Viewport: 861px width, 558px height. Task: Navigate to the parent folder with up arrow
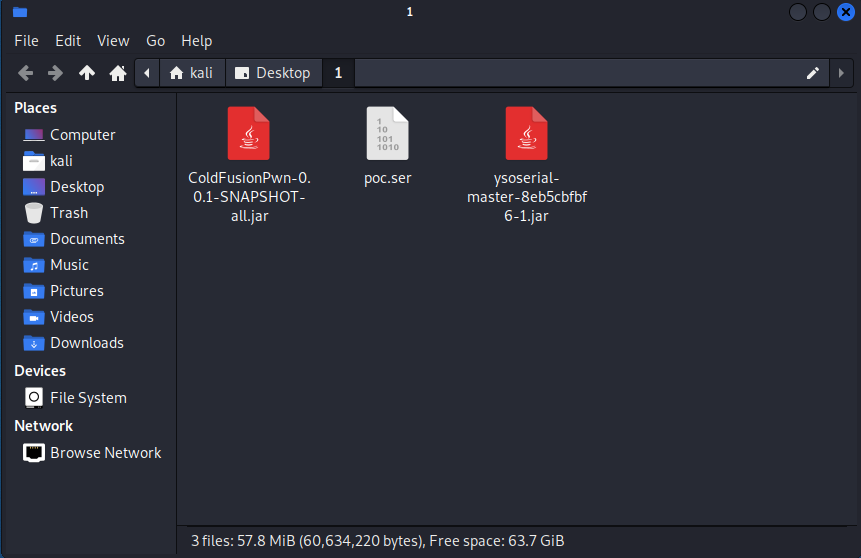[87, 73]
